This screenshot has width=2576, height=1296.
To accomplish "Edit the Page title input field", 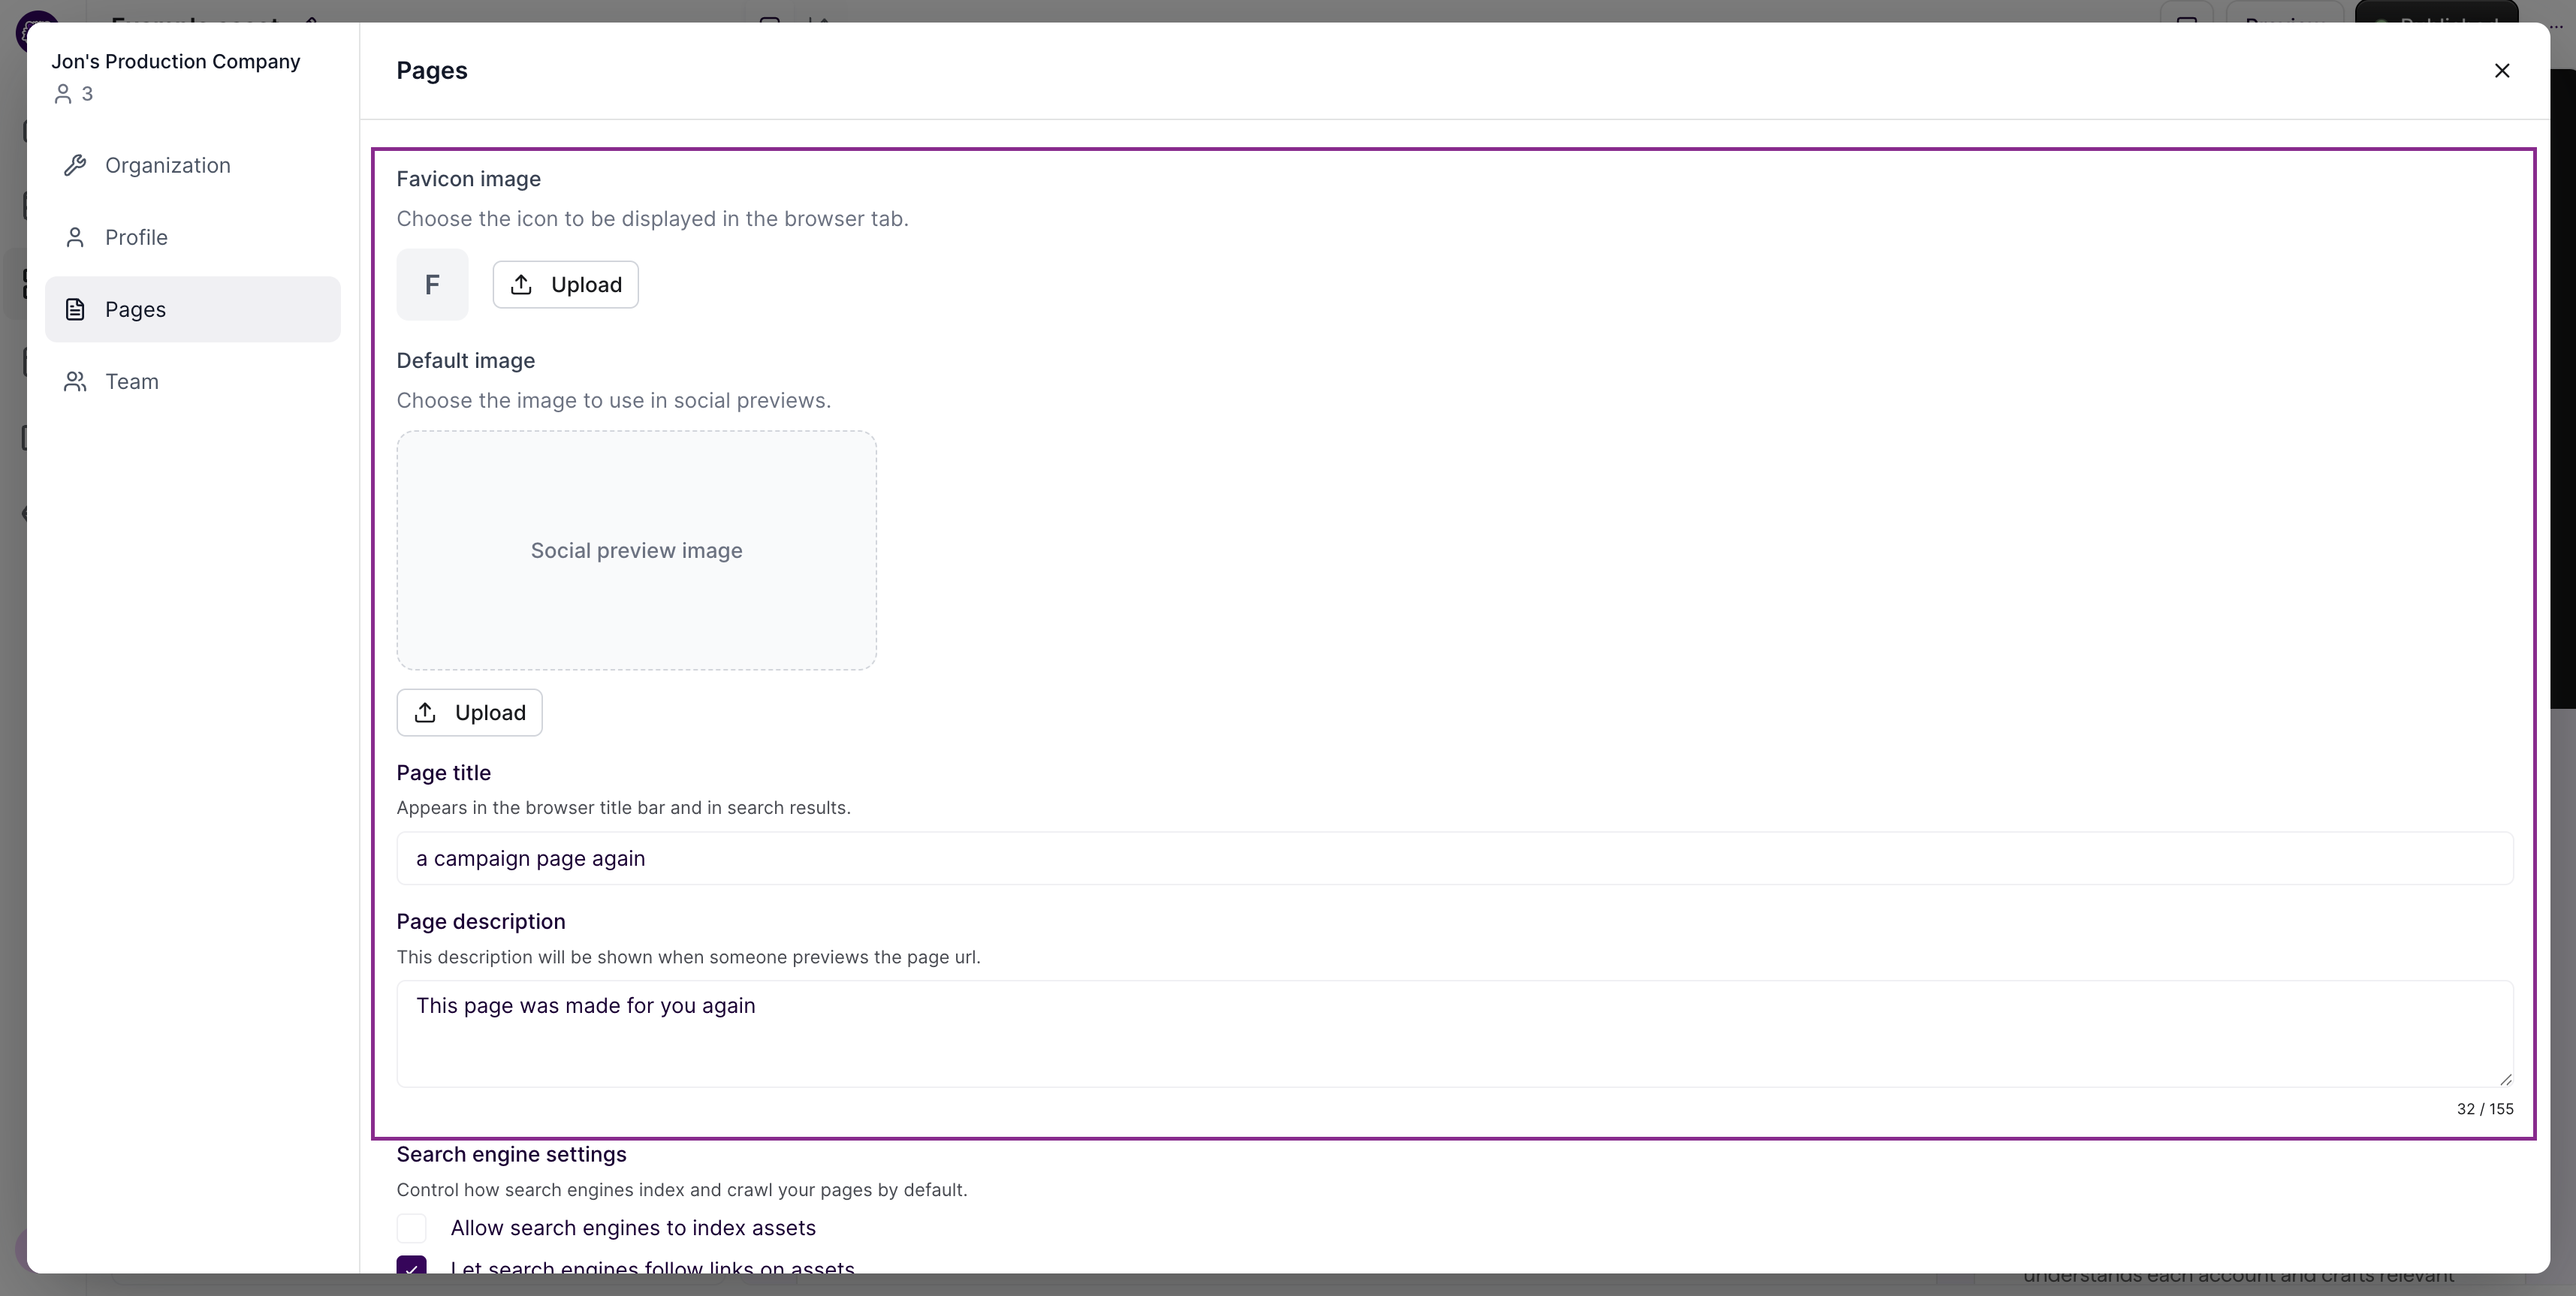I will (x=1455, y=858).
